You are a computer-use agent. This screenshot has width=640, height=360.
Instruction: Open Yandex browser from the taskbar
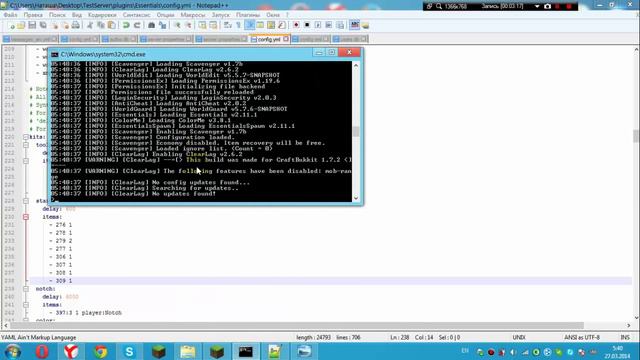coord(71,351)
